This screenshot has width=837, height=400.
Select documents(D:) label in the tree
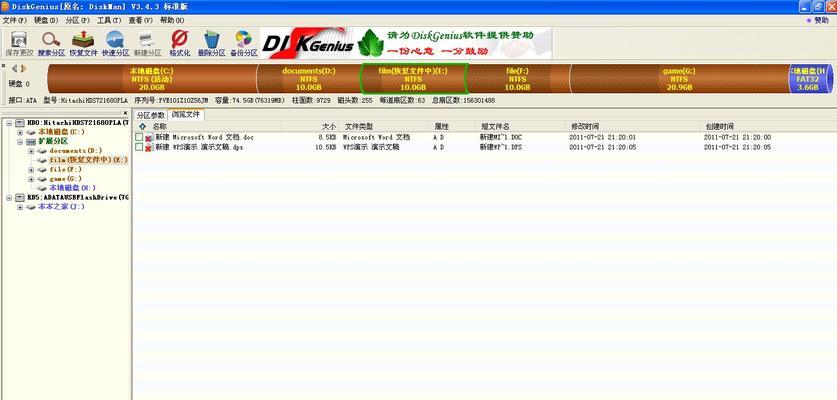click(x=76, y=151)
